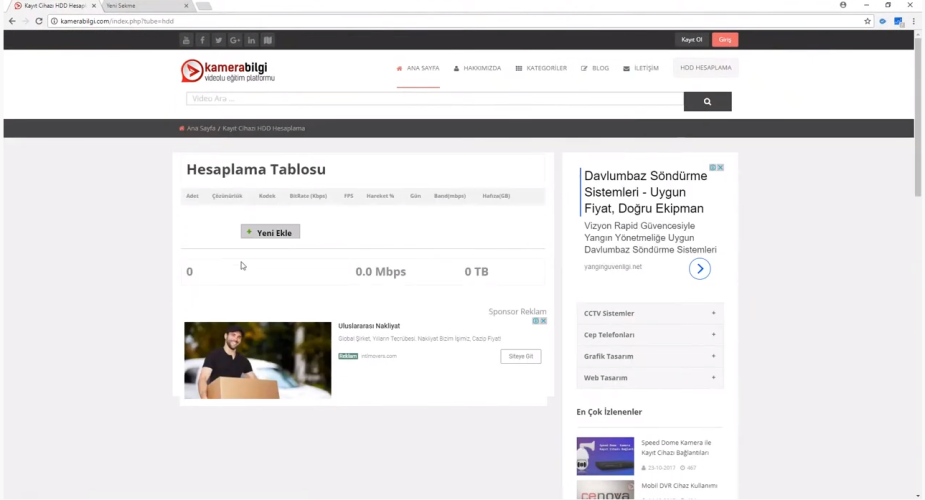Click the Facebook icon in the top bar
This screenshot has width=925, height=500.
202,40
